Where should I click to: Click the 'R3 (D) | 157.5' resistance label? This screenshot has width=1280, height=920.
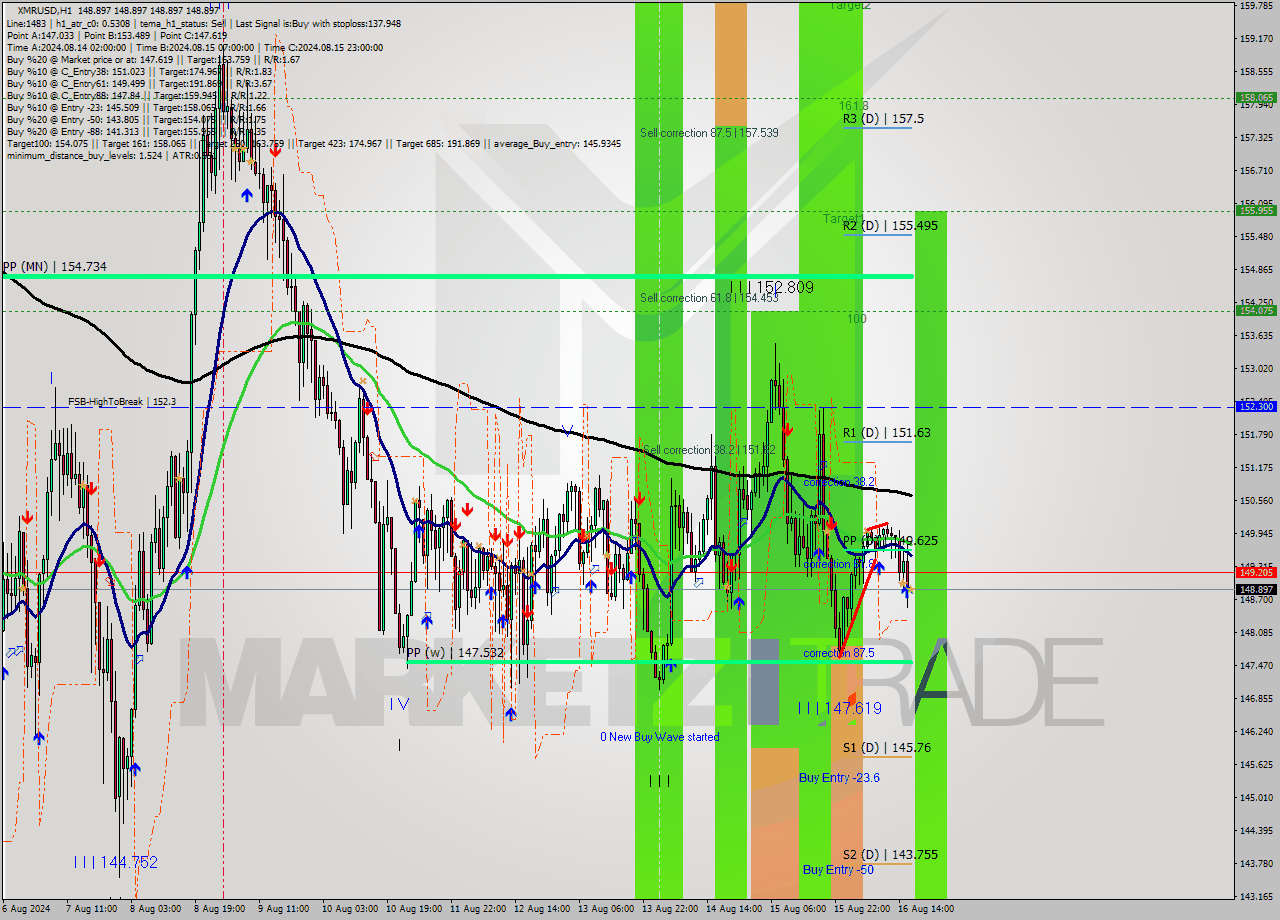point(883,118)
